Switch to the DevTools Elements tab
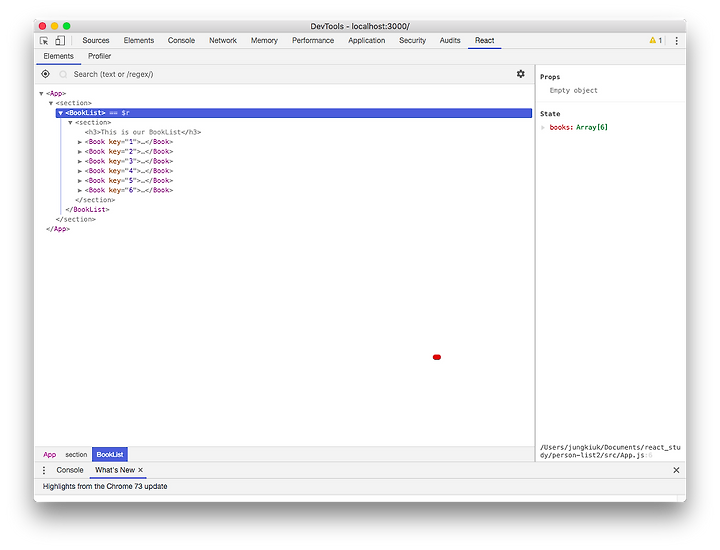The height and width of the screenshot is (550, 720). (x=139, y=40)
